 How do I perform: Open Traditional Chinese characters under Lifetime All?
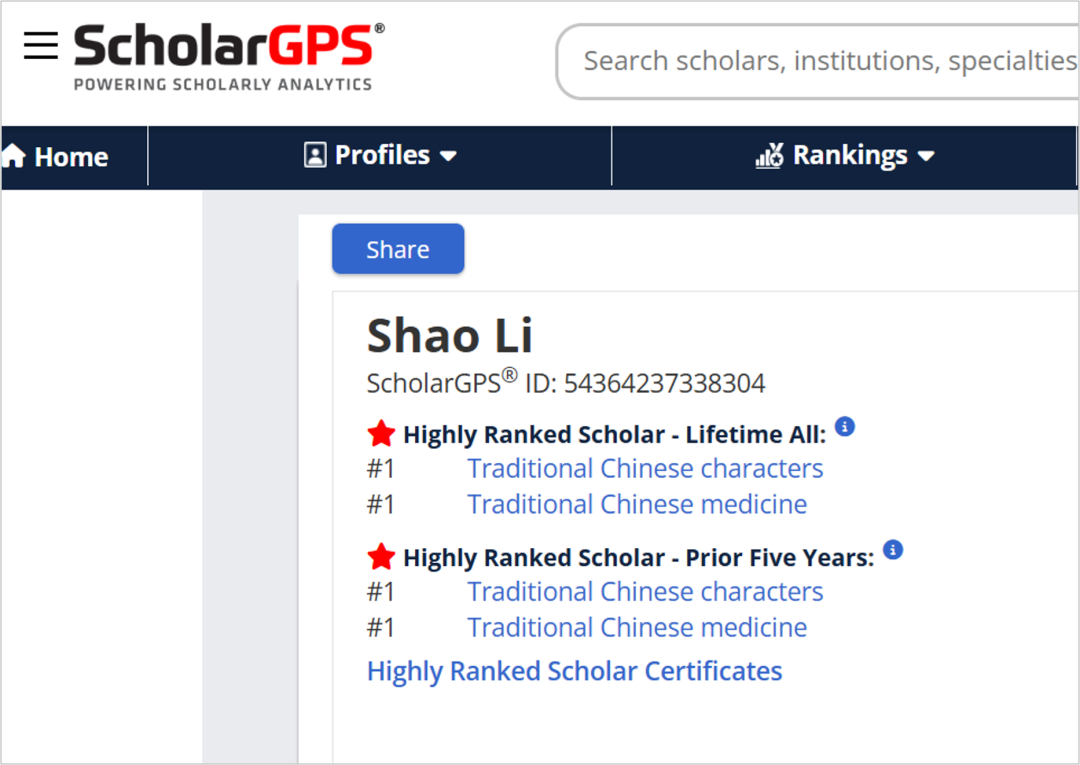pyautogui.click(x=645, y=468)
